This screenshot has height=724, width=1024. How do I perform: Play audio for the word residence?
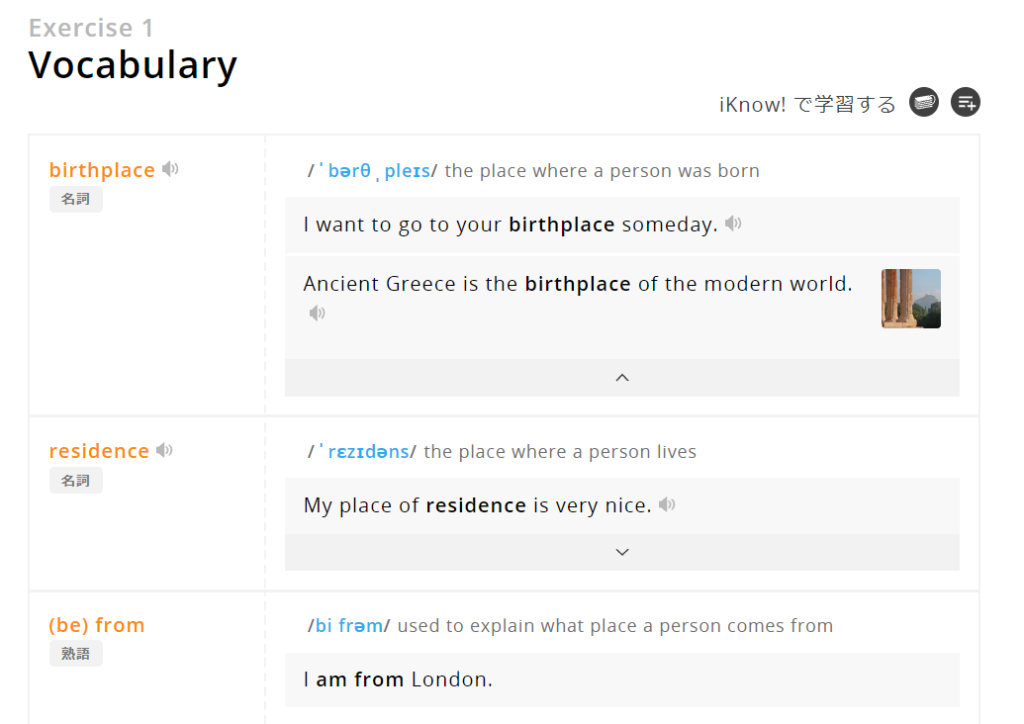[x=165, y=450]
